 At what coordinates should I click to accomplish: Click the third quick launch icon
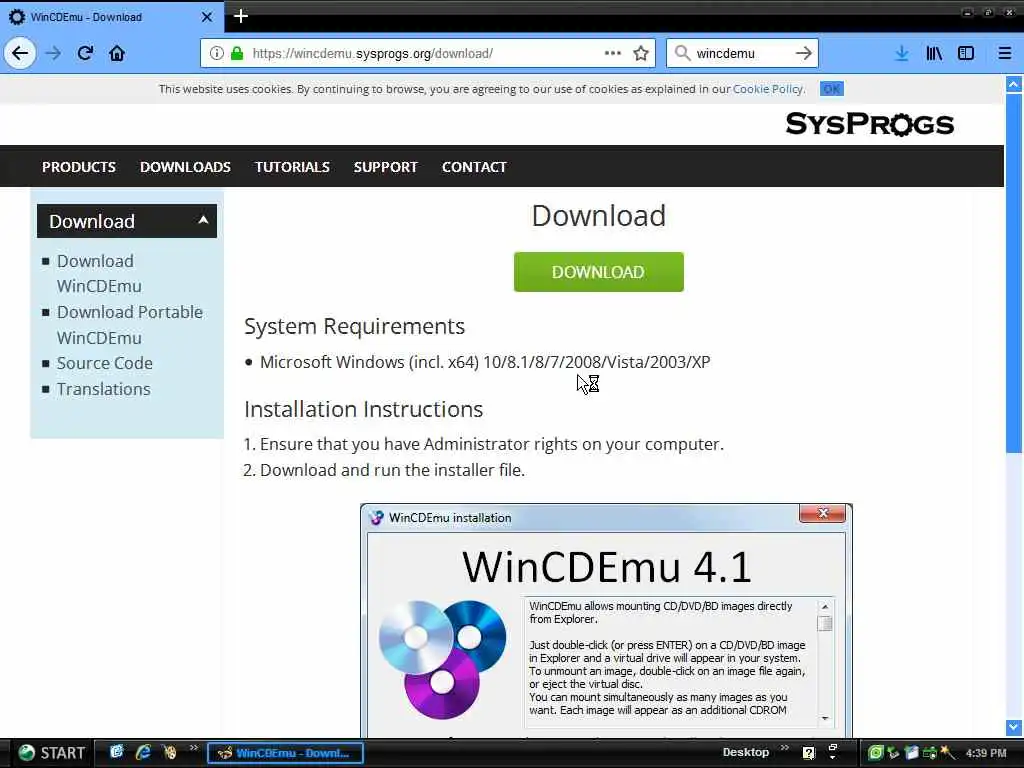tap(169, 752)
